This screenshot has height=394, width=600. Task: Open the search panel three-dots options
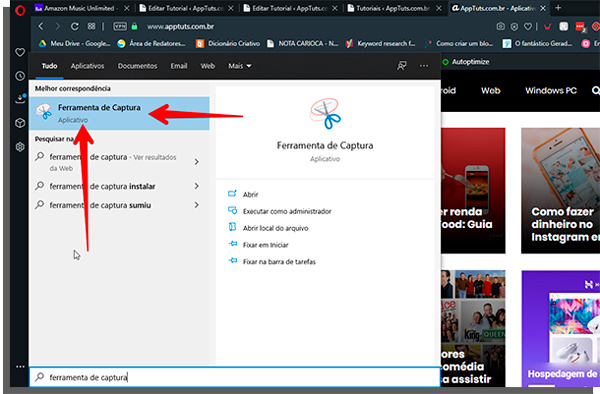tap(424, 66)
